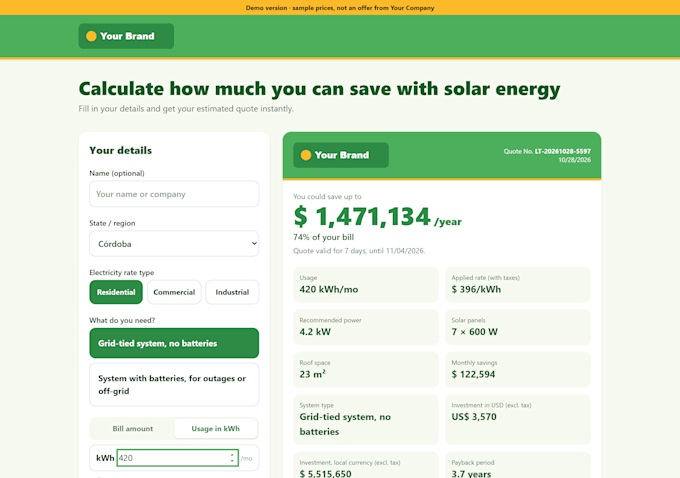Open the State / region dropdown showing Córdoba
This screenshot has width=680, height=478.
click(x=174, y=244)
